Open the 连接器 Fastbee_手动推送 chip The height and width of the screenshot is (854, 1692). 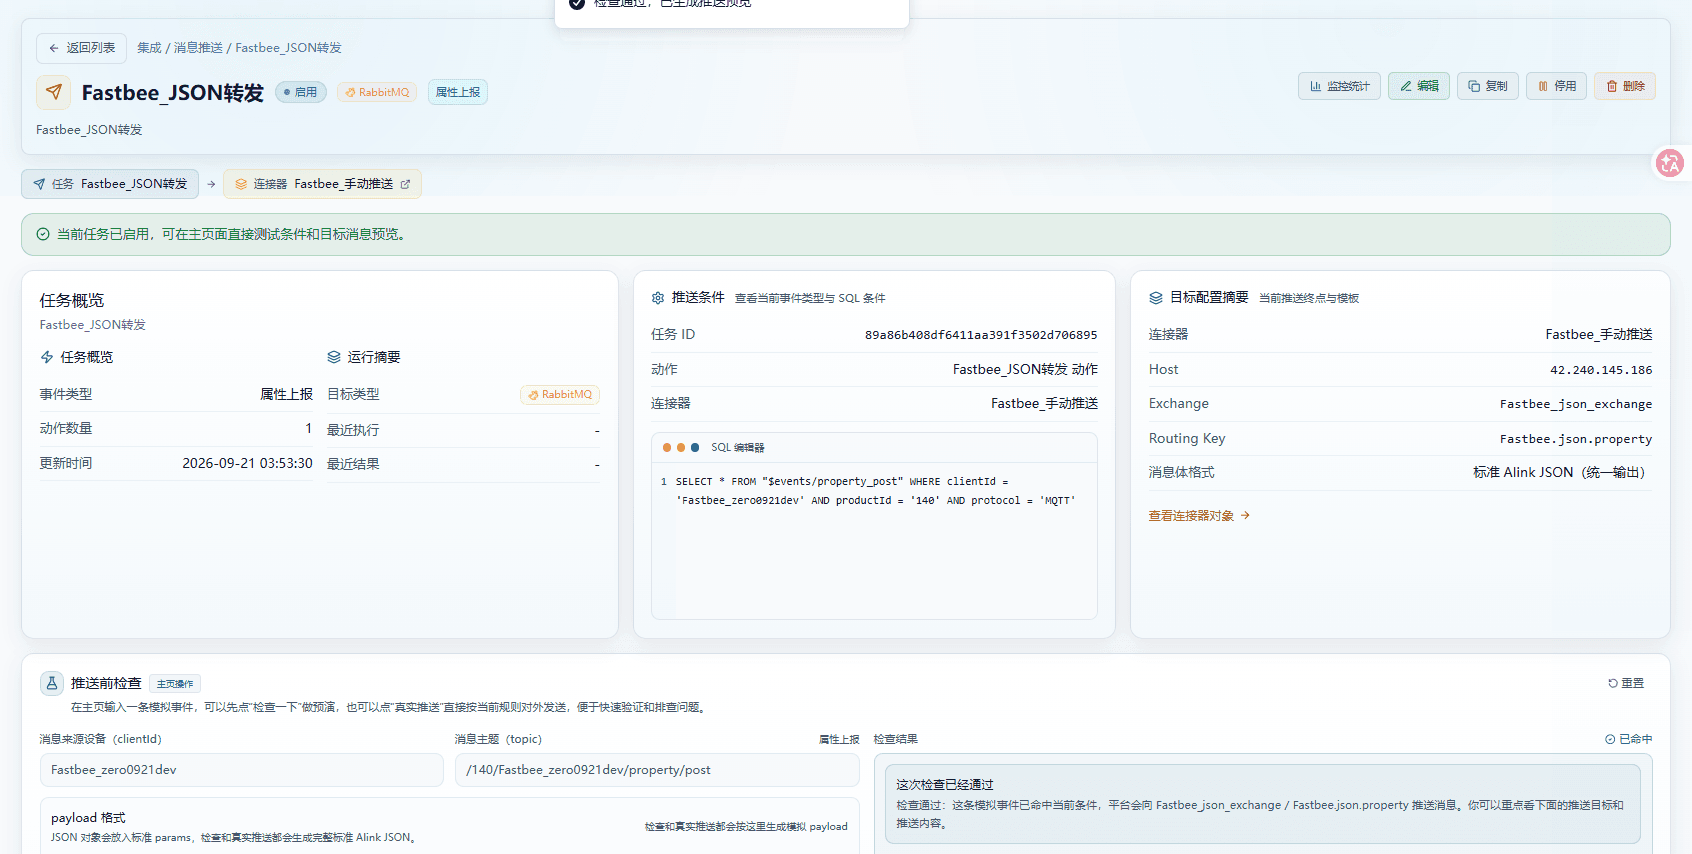click(322, 184)
